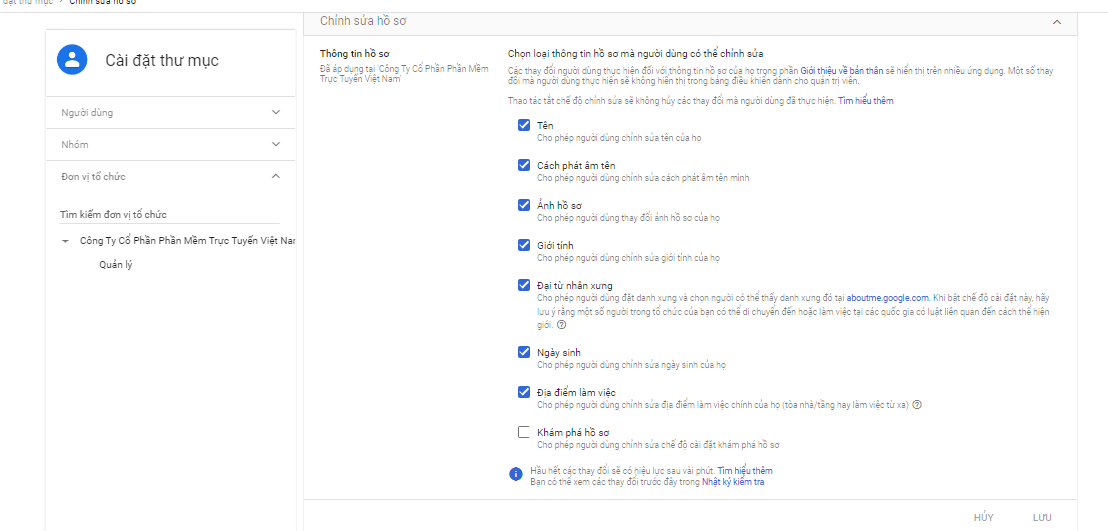Select the Quản lý organizational unit

pyautogui.click(x=116, y=265)
